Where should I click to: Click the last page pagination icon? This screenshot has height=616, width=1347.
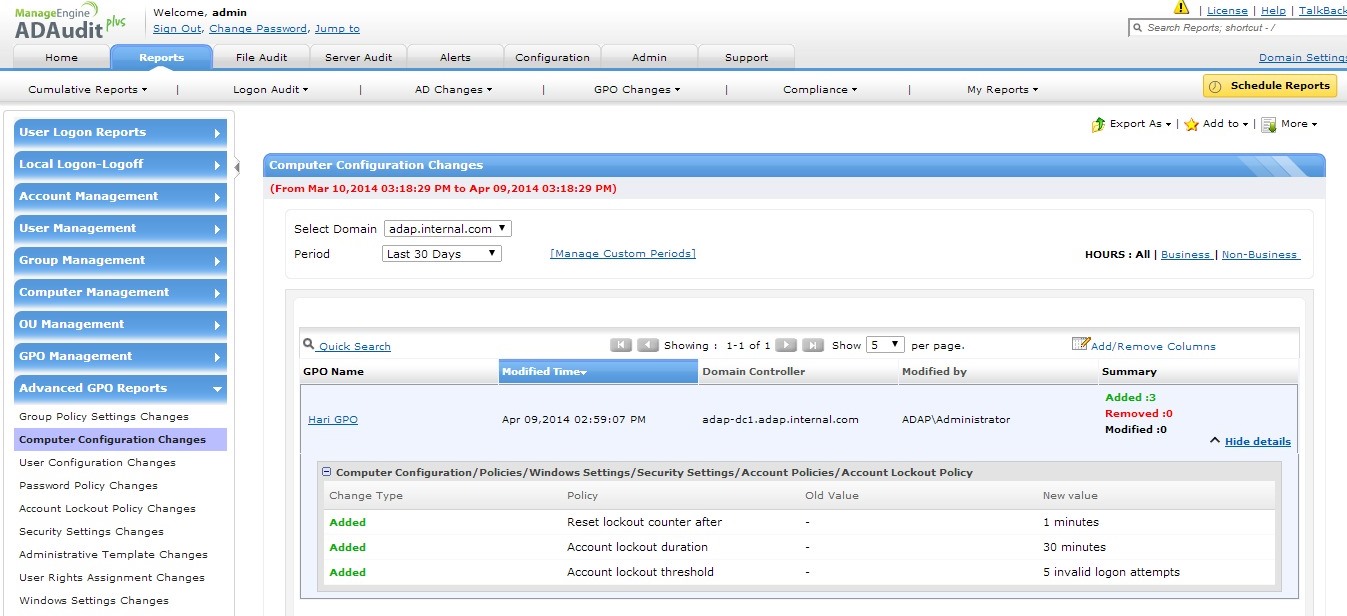(x=813, y=345)
